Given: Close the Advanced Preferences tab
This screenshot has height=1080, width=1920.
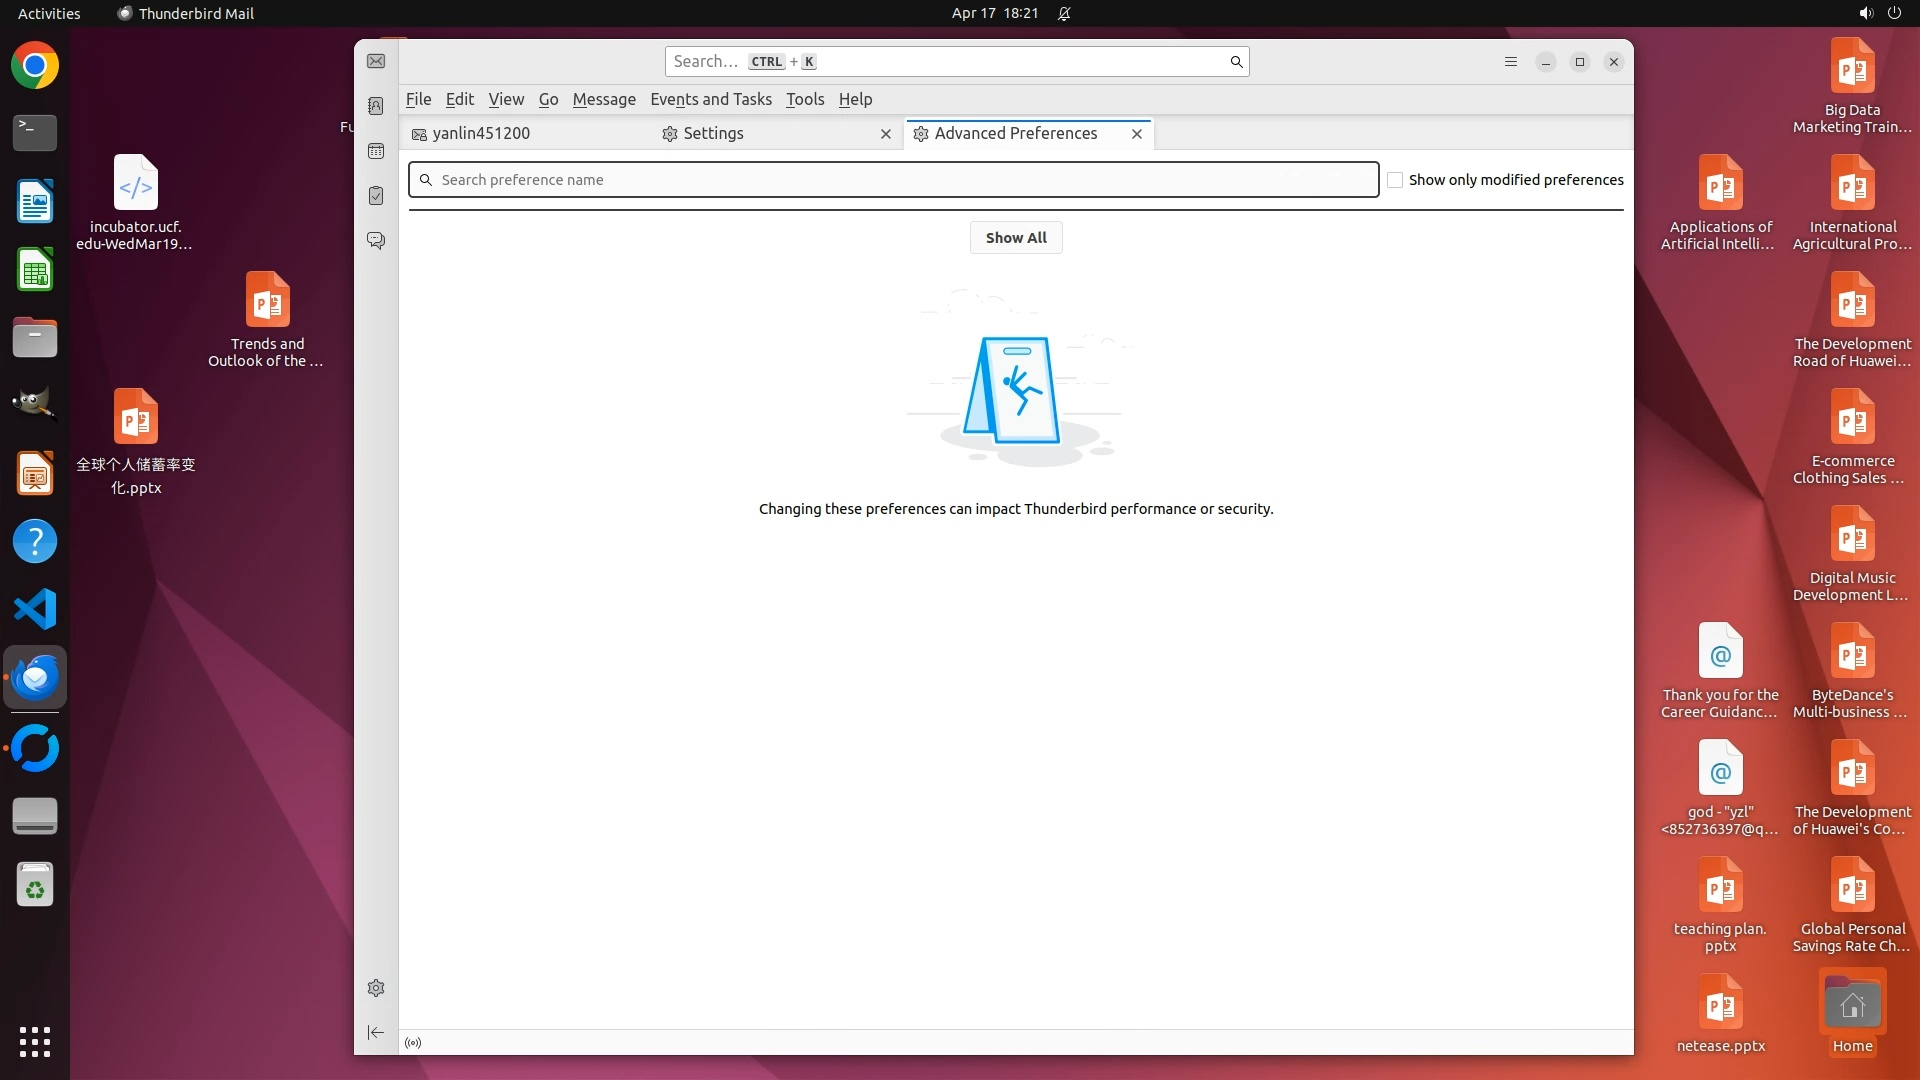Looking at the screenshot, I should click(1137, 134).
